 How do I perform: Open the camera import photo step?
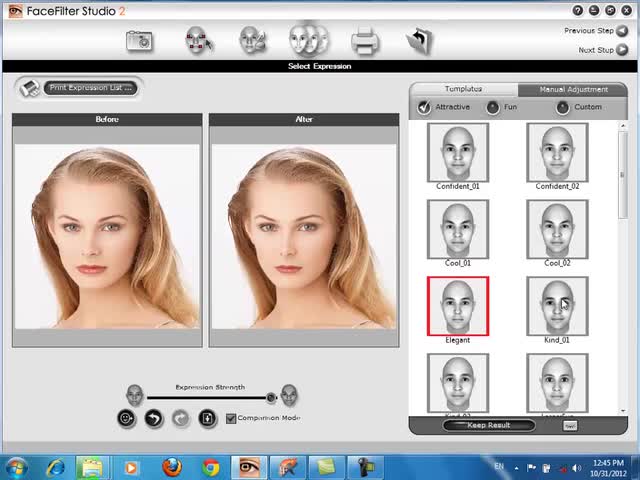tap(139, 40)
